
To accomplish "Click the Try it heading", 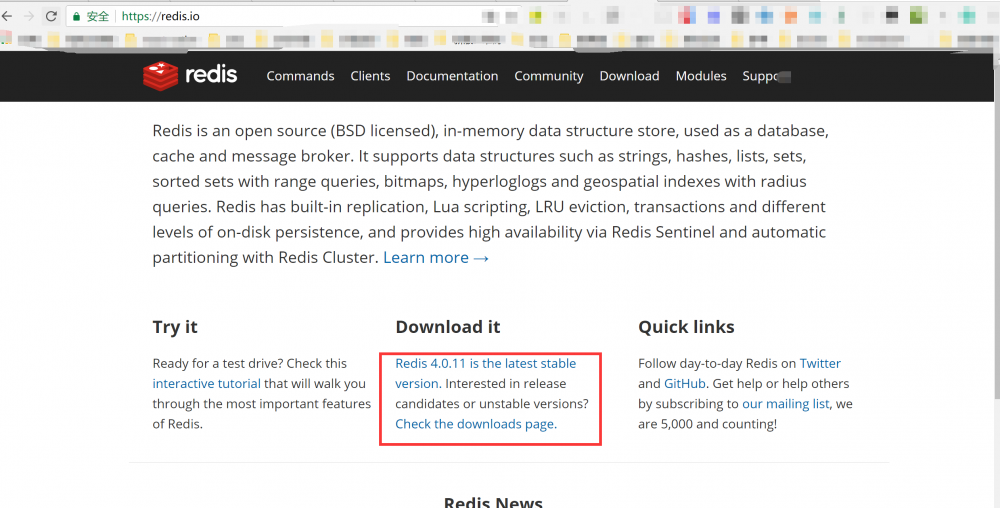I will tap(175, 327).
